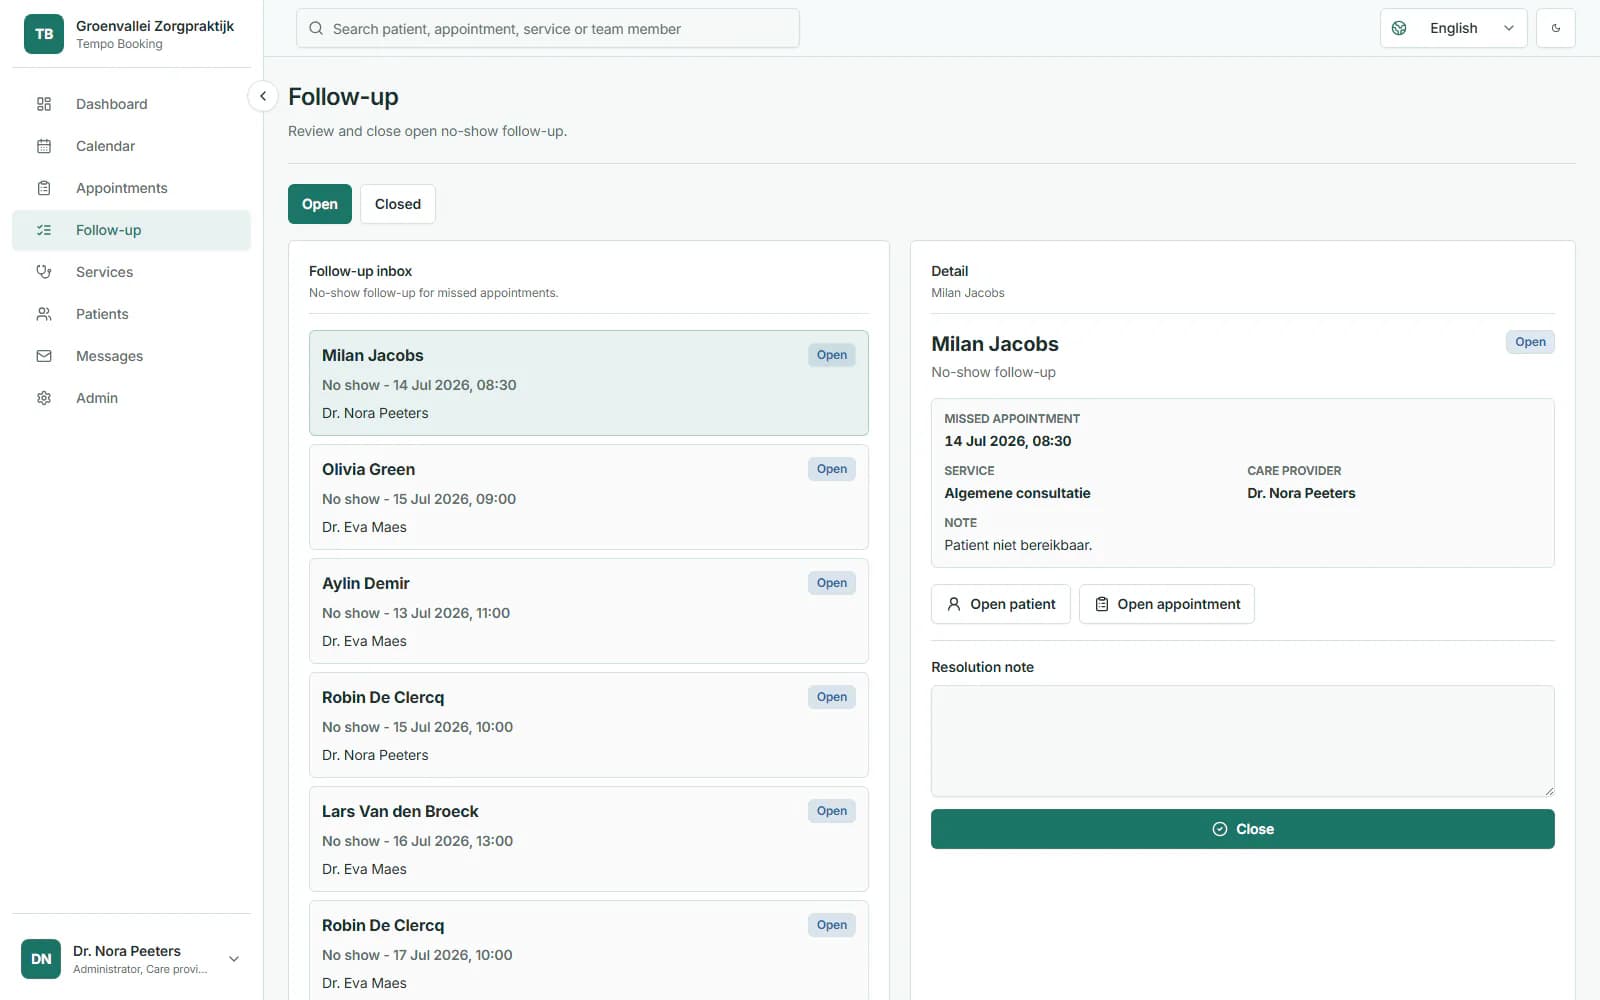1600x1000 pixels.
Task: Click '14 Jul 2026, 08:30' missed appointment value
Action: 1008,441
